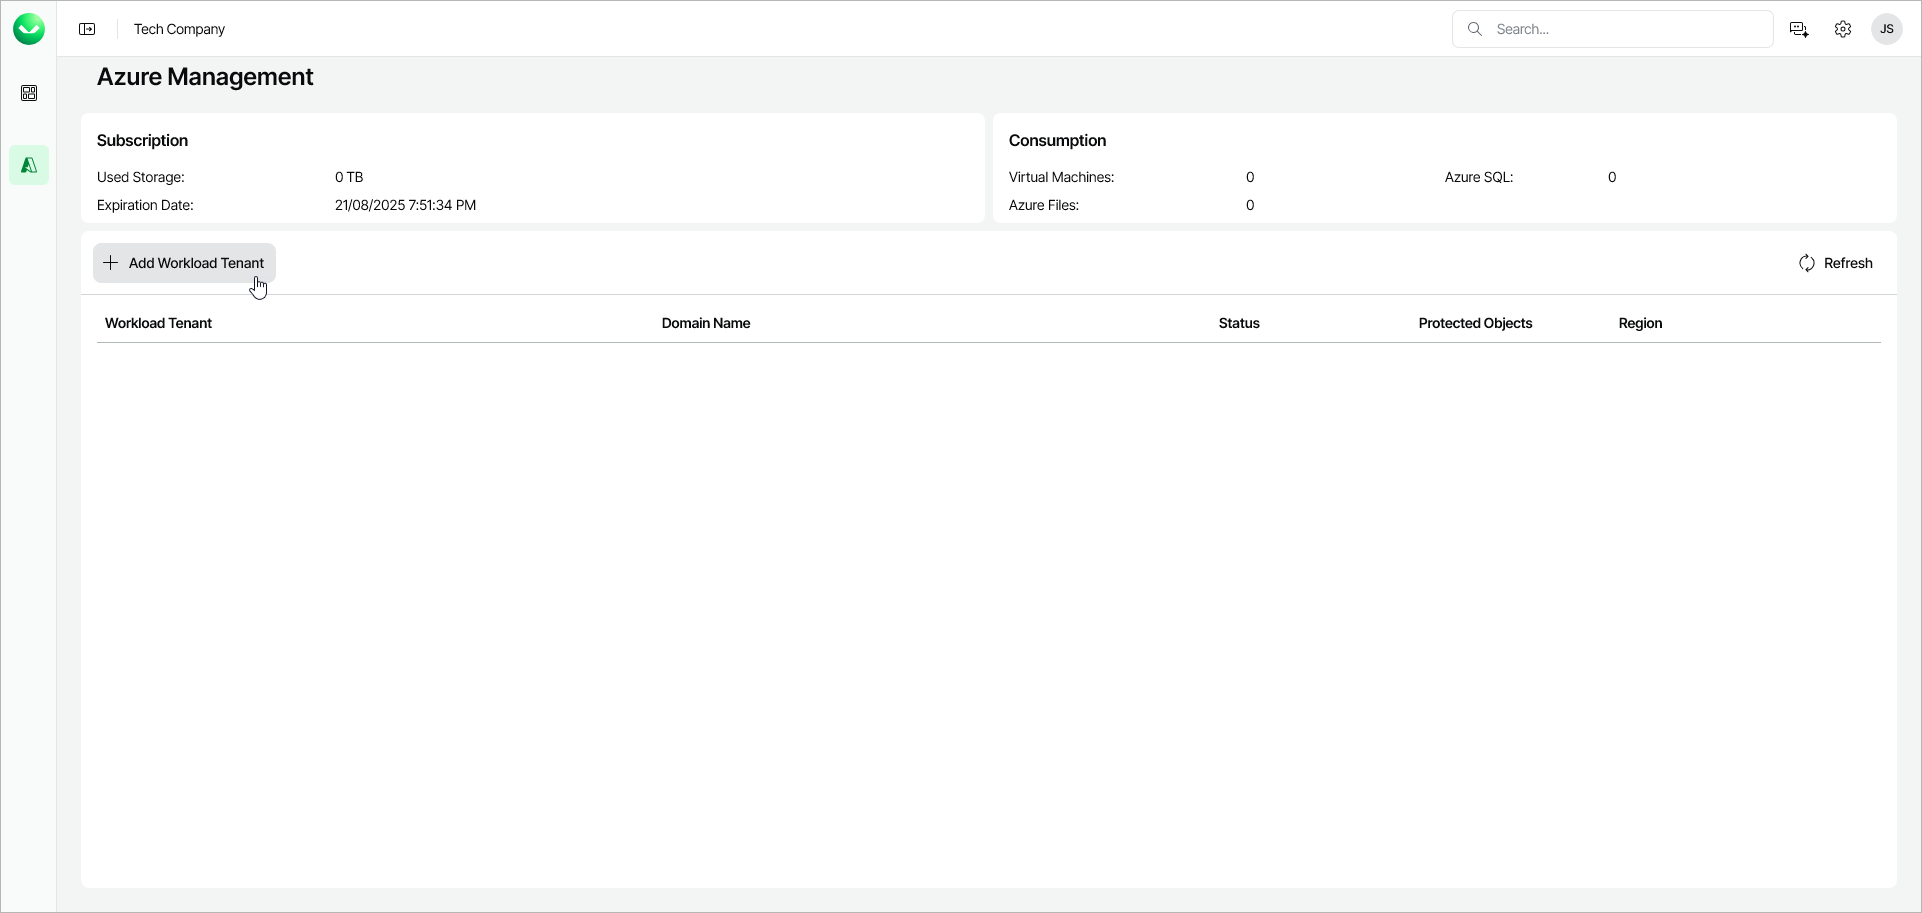Image resolution: width=1922 pixels, height=913 pixels.
Task: Click the Tech Company breadcrumb text
Action: point(179,29)
